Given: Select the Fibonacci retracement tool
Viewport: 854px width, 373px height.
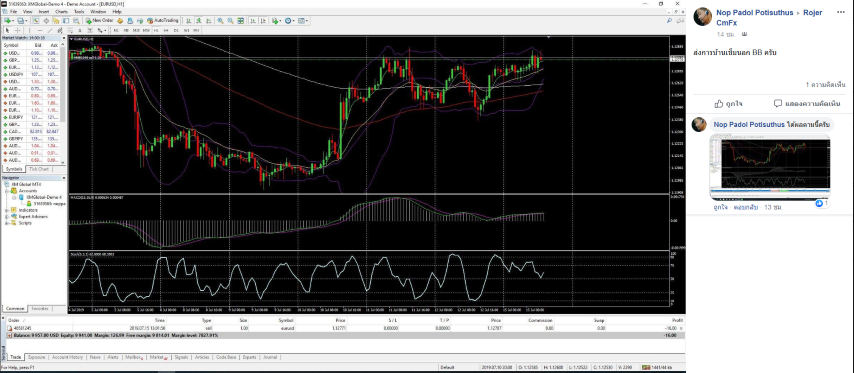Looking at the screenshot, I should pyautogui.click(x=70, y=30).
